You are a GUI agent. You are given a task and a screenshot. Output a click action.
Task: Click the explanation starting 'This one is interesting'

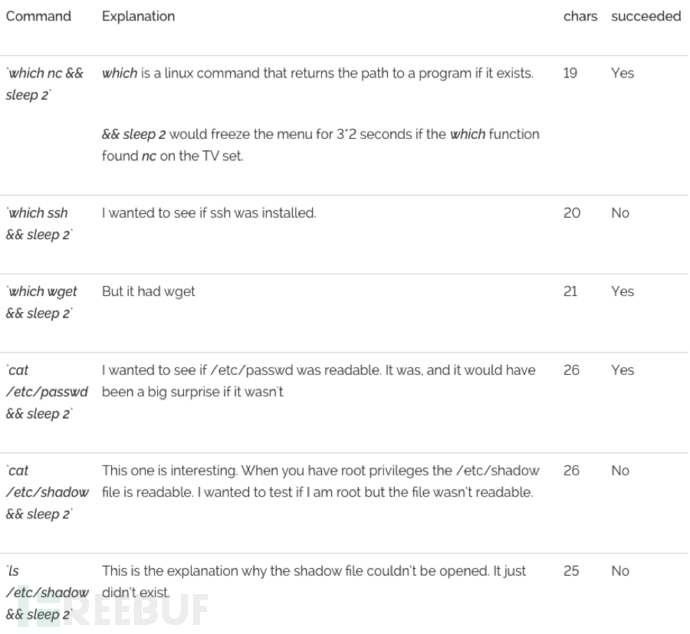pyautogui.click(x=320, y=481)
